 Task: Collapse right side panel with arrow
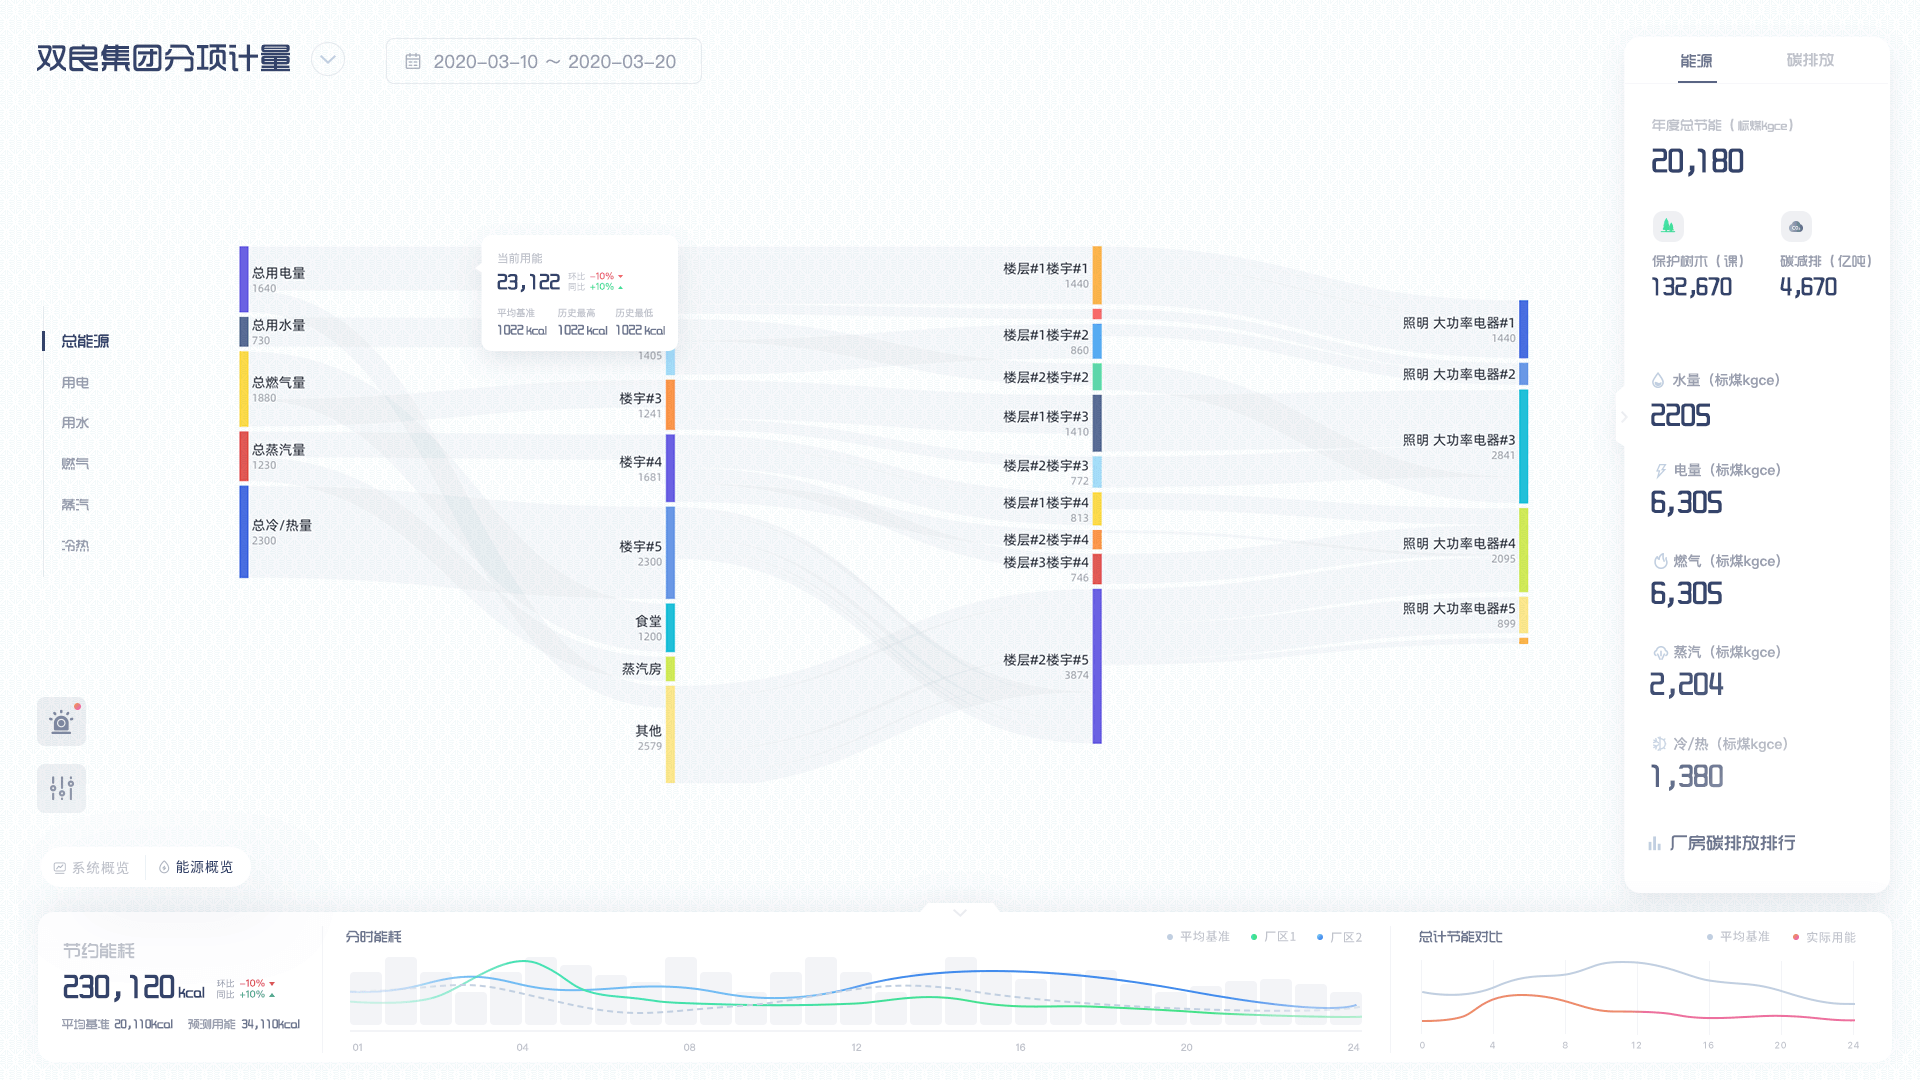pyautogui.click(x=1624, y=417)
